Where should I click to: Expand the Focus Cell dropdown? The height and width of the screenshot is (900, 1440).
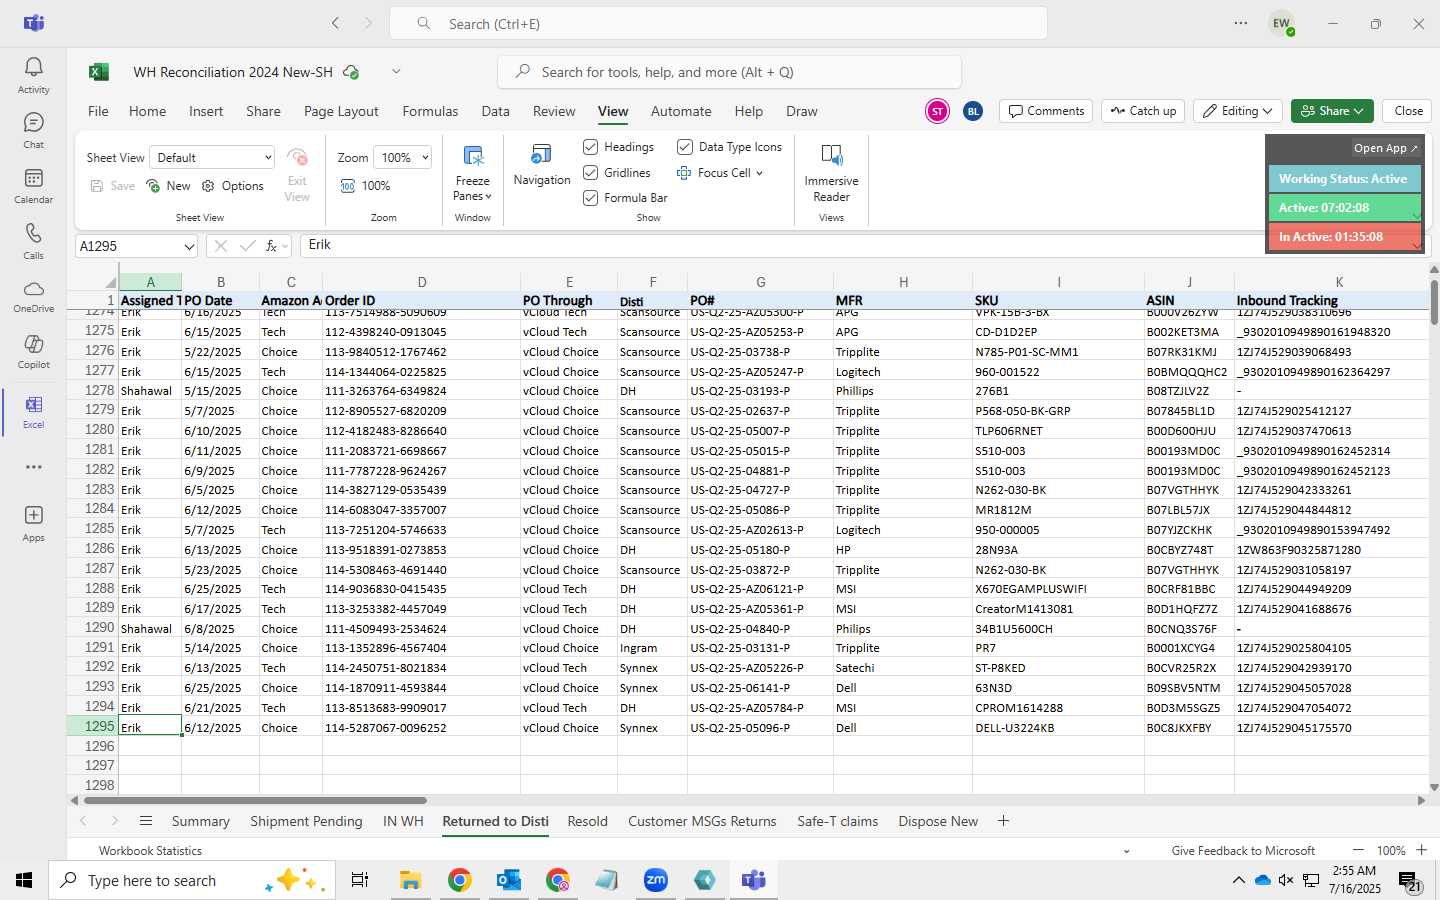pos(760,173)
